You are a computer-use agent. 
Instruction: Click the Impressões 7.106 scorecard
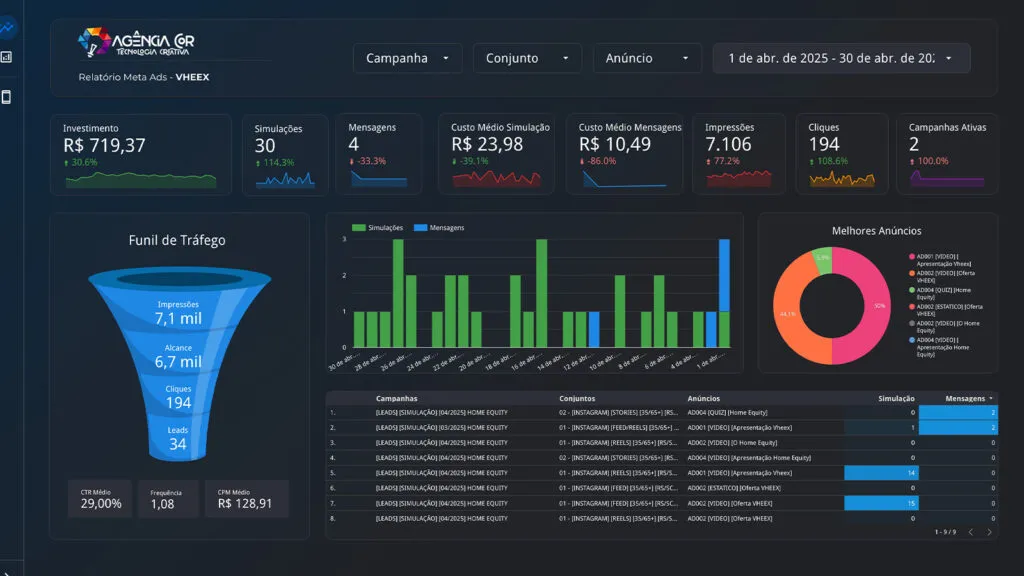tap(739, 154)
